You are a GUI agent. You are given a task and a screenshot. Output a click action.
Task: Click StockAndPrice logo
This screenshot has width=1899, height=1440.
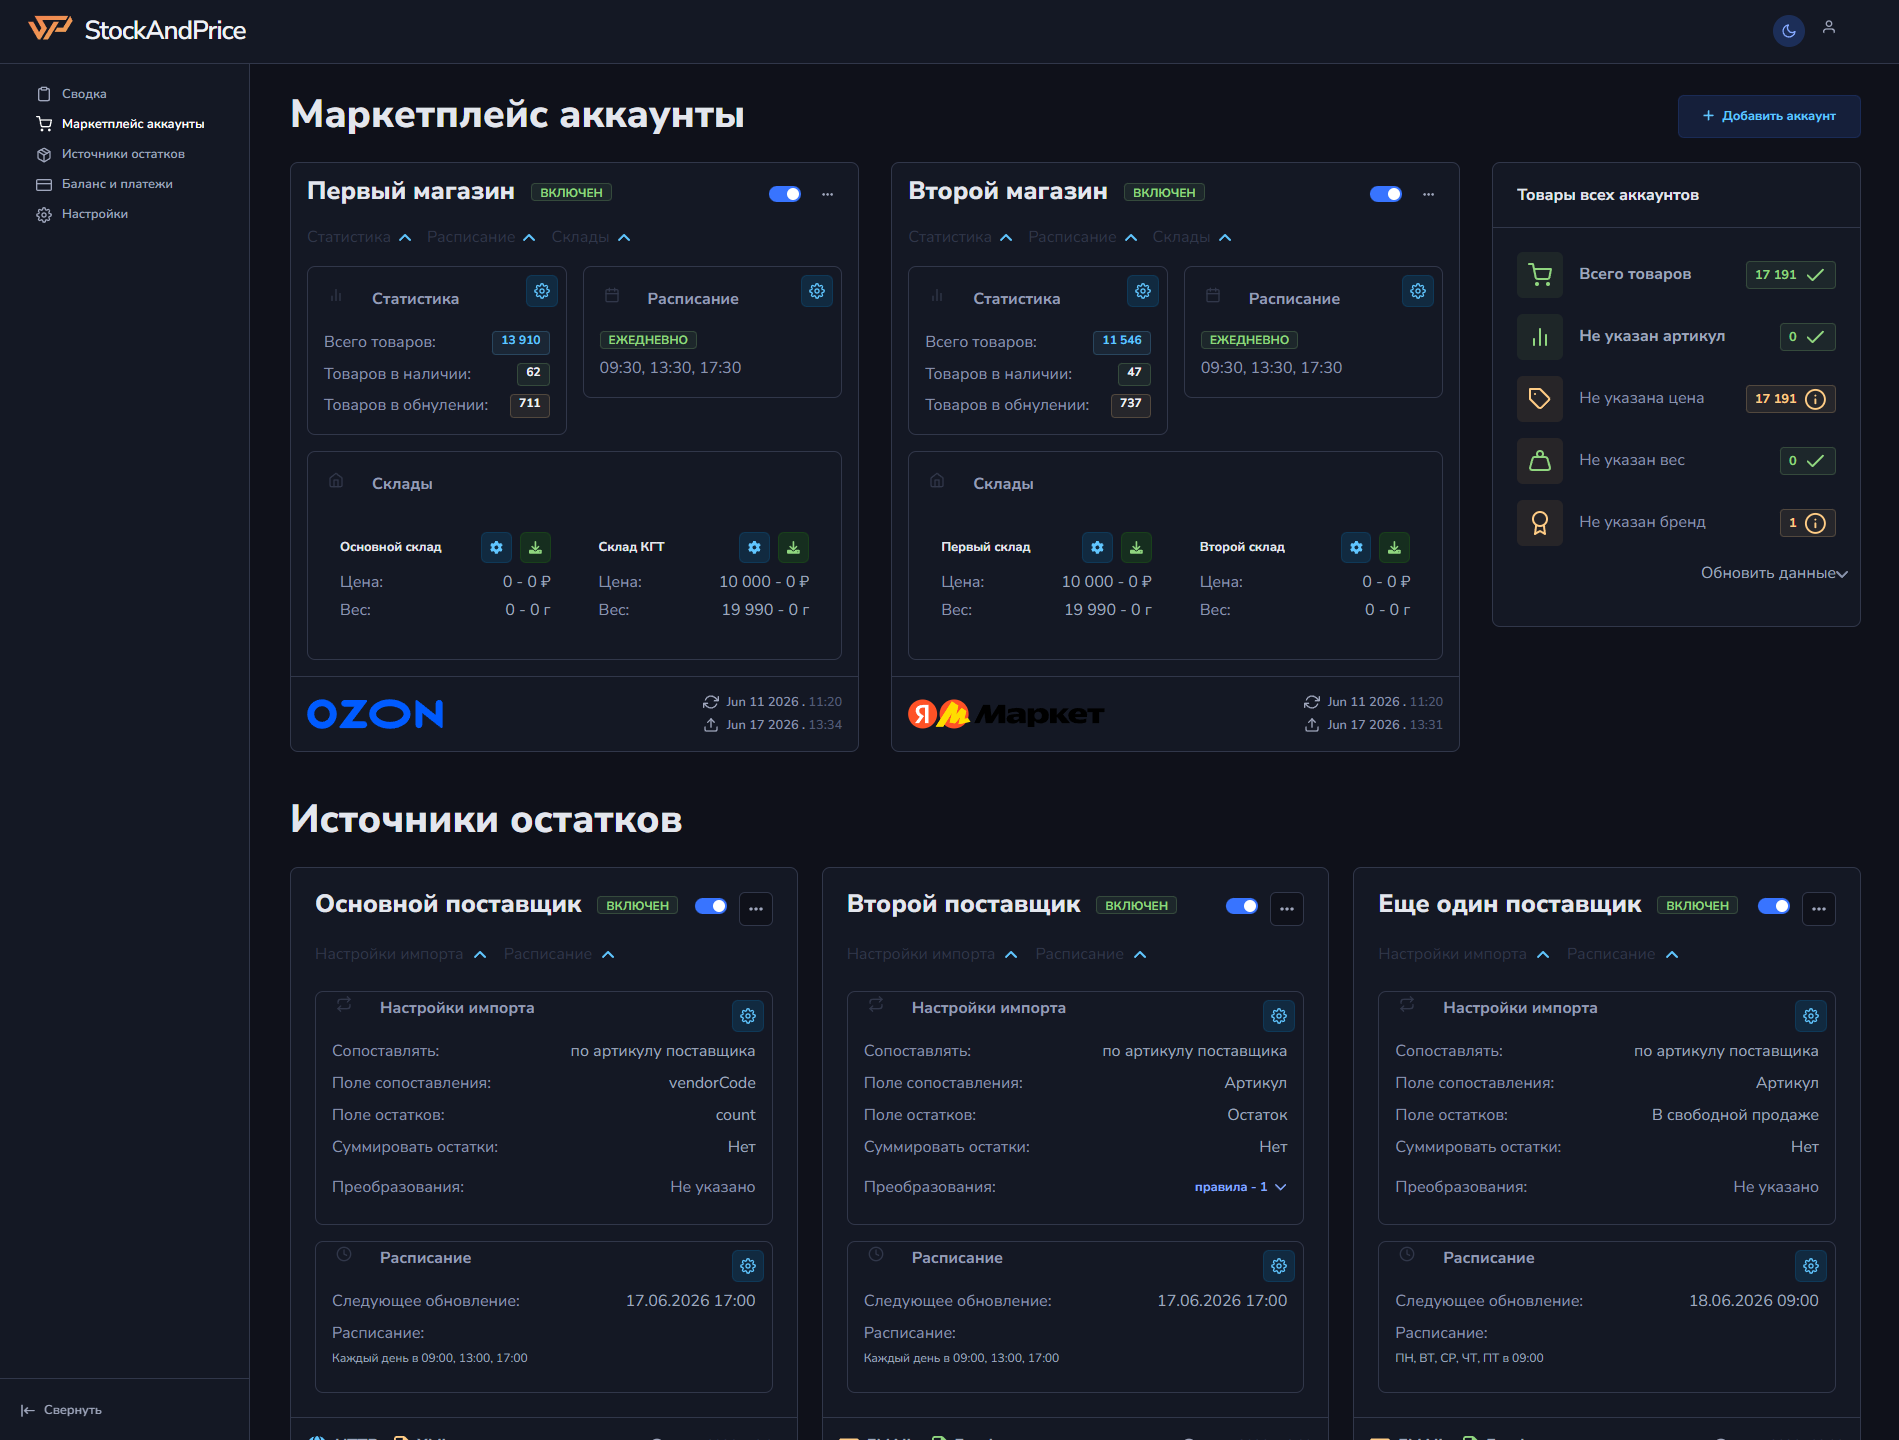137,30
